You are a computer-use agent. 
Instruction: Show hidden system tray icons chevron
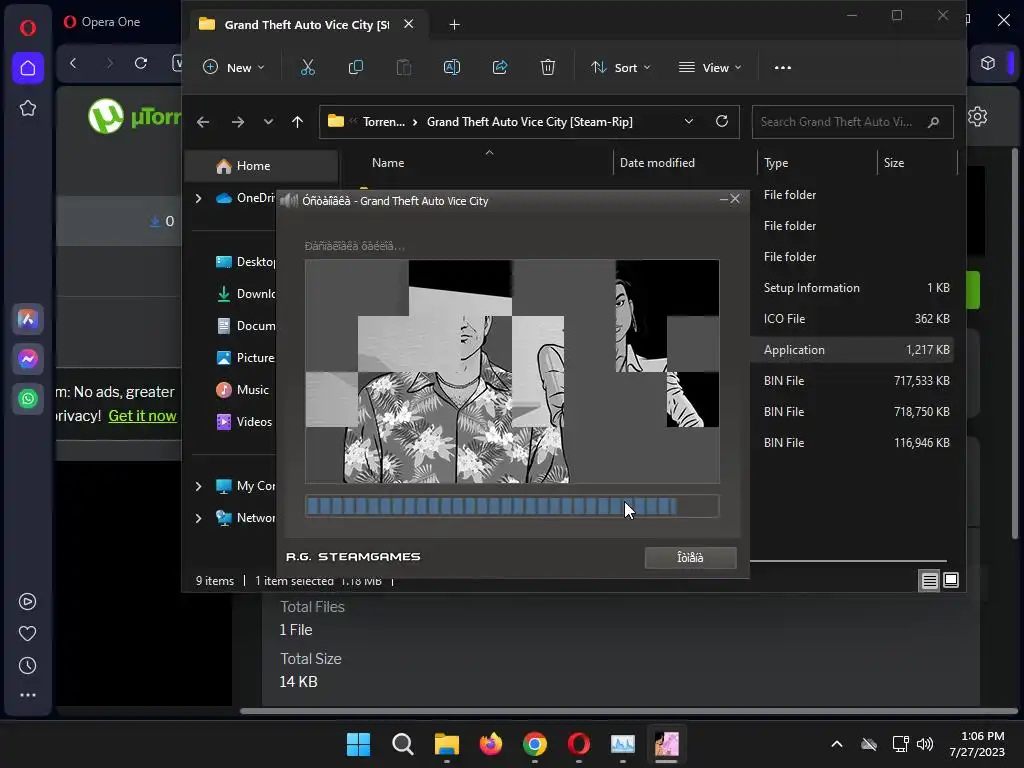tap(837, 744)
